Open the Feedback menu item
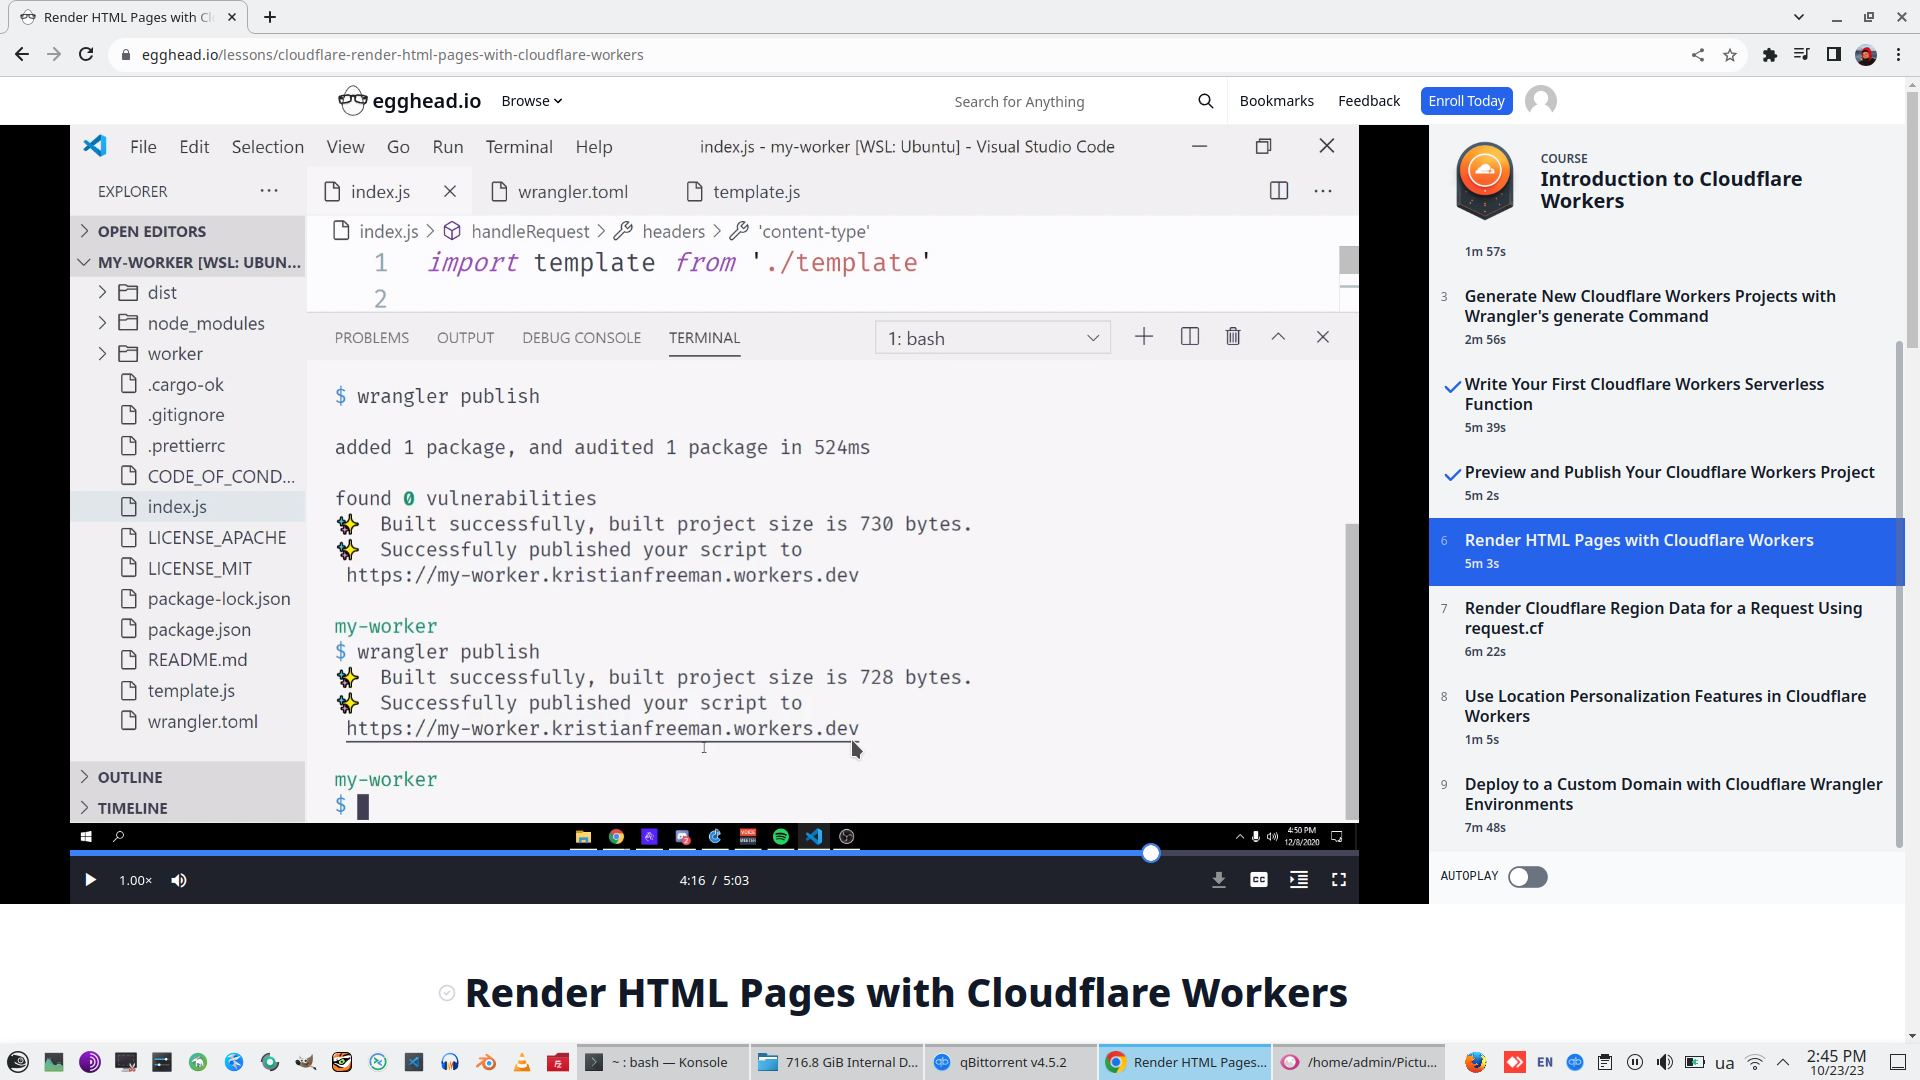1920x1080 pixels. [x=1368, y=101]
